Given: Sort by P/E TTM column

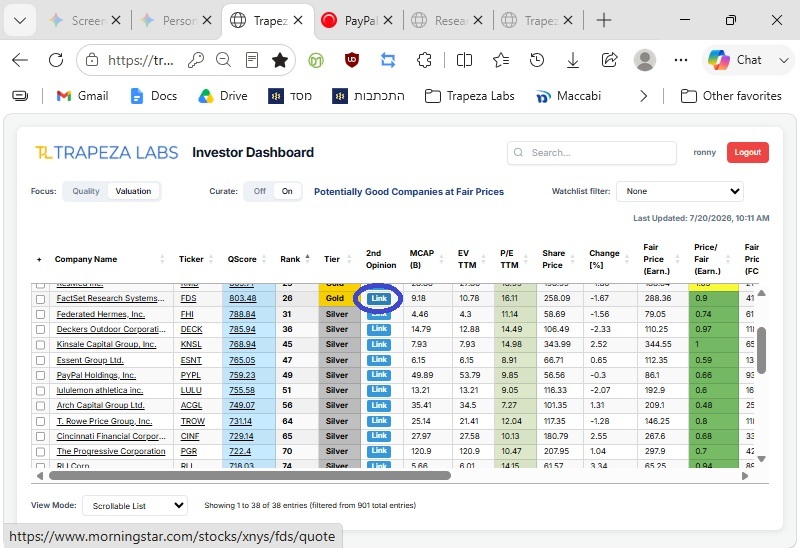Looking at the screenshot, I should (x=509, y=259).
